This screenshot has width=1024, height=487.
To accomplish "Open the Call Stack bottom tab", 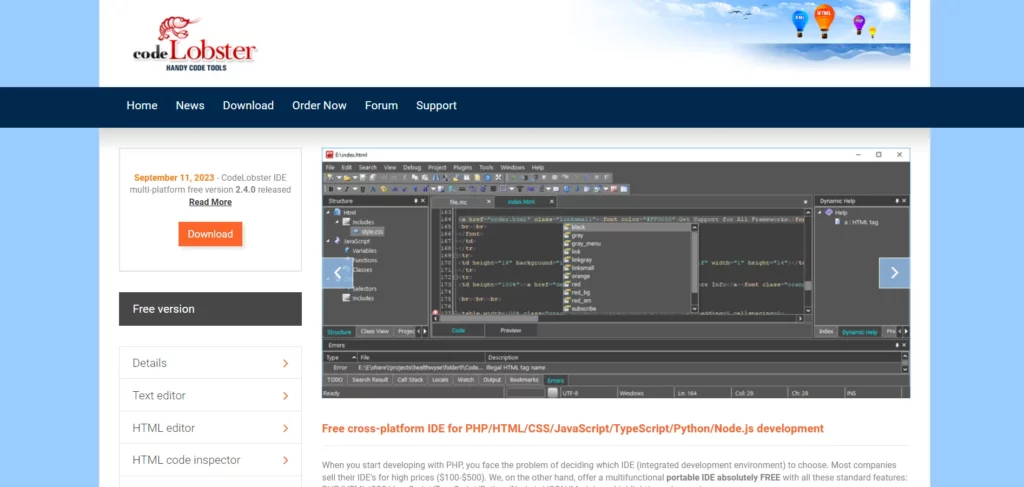I will (x=410, y=379).
